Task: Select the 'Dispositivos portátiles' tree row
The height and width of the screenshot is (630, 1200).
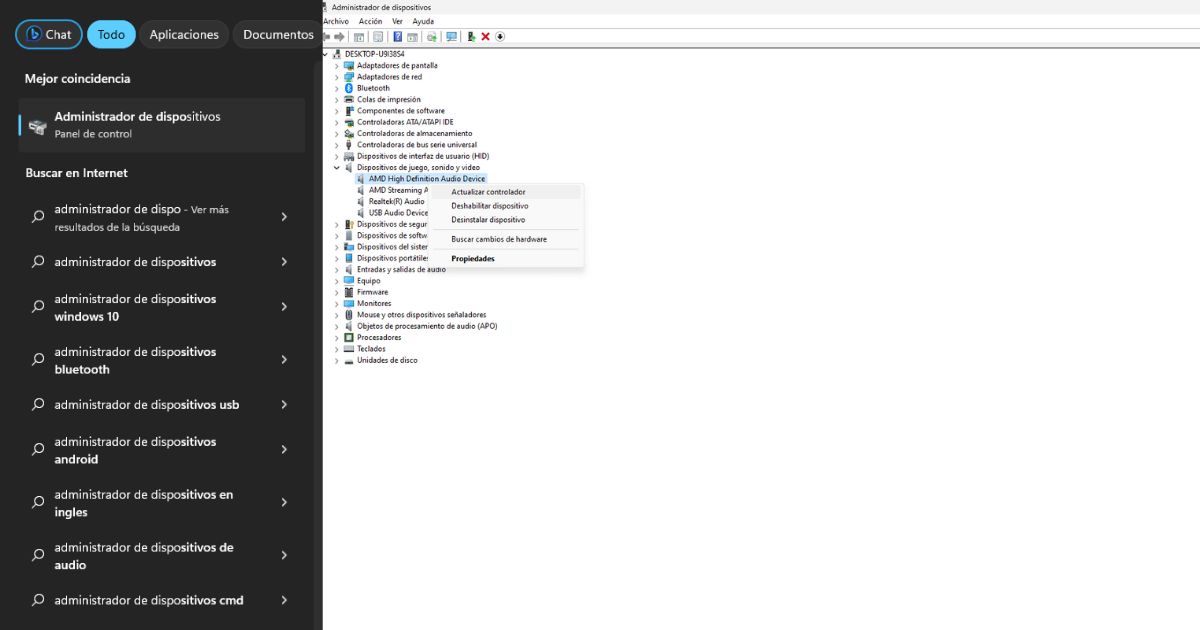Action: point(386,258)
